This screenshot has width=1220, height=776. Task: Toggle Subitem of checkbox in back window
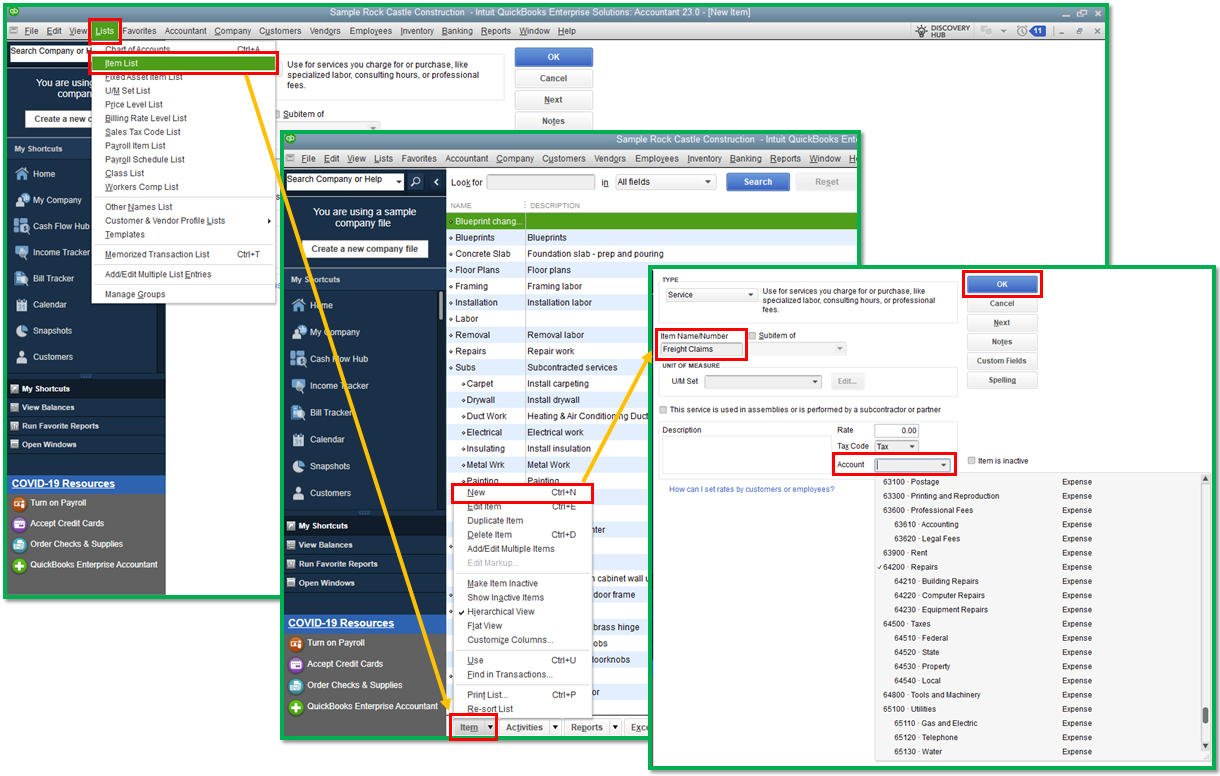tap(278, 114)
